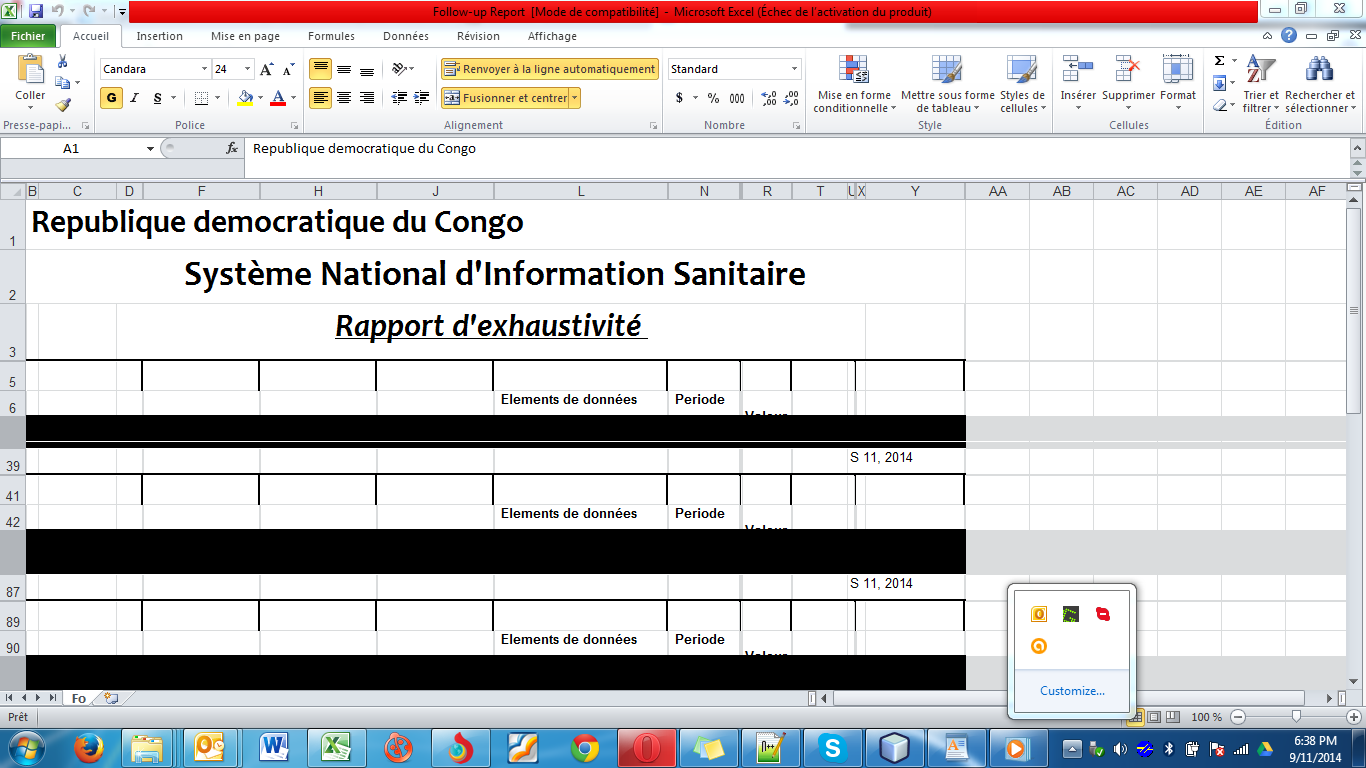Screen dimensions: 1366x768
Task: Click the center horizontal alignment icon
Action: (x=344, y=98)
